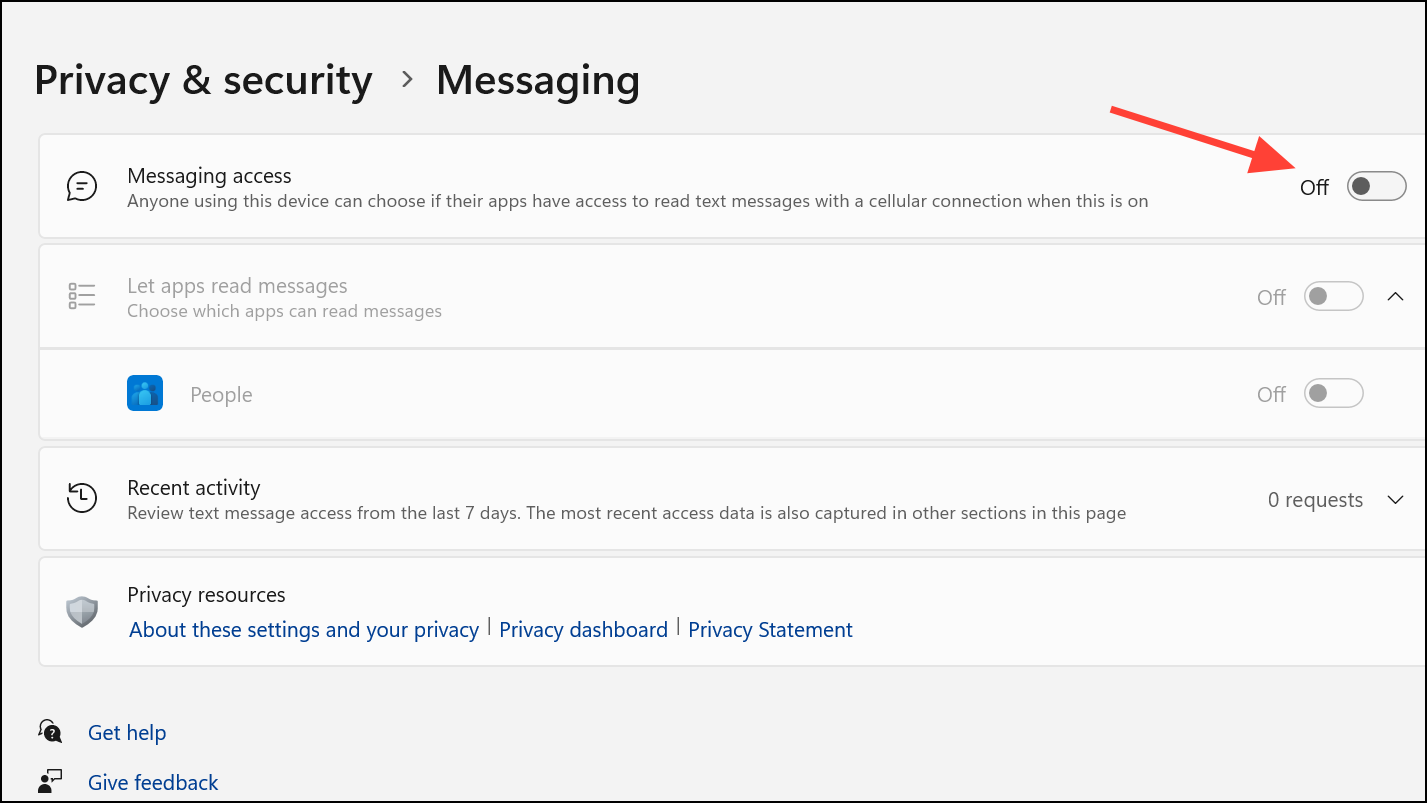Viewport: 1427px width, 803px height.
Task: Turn on the Messaging access toggle
Action: pos(1376,186)
